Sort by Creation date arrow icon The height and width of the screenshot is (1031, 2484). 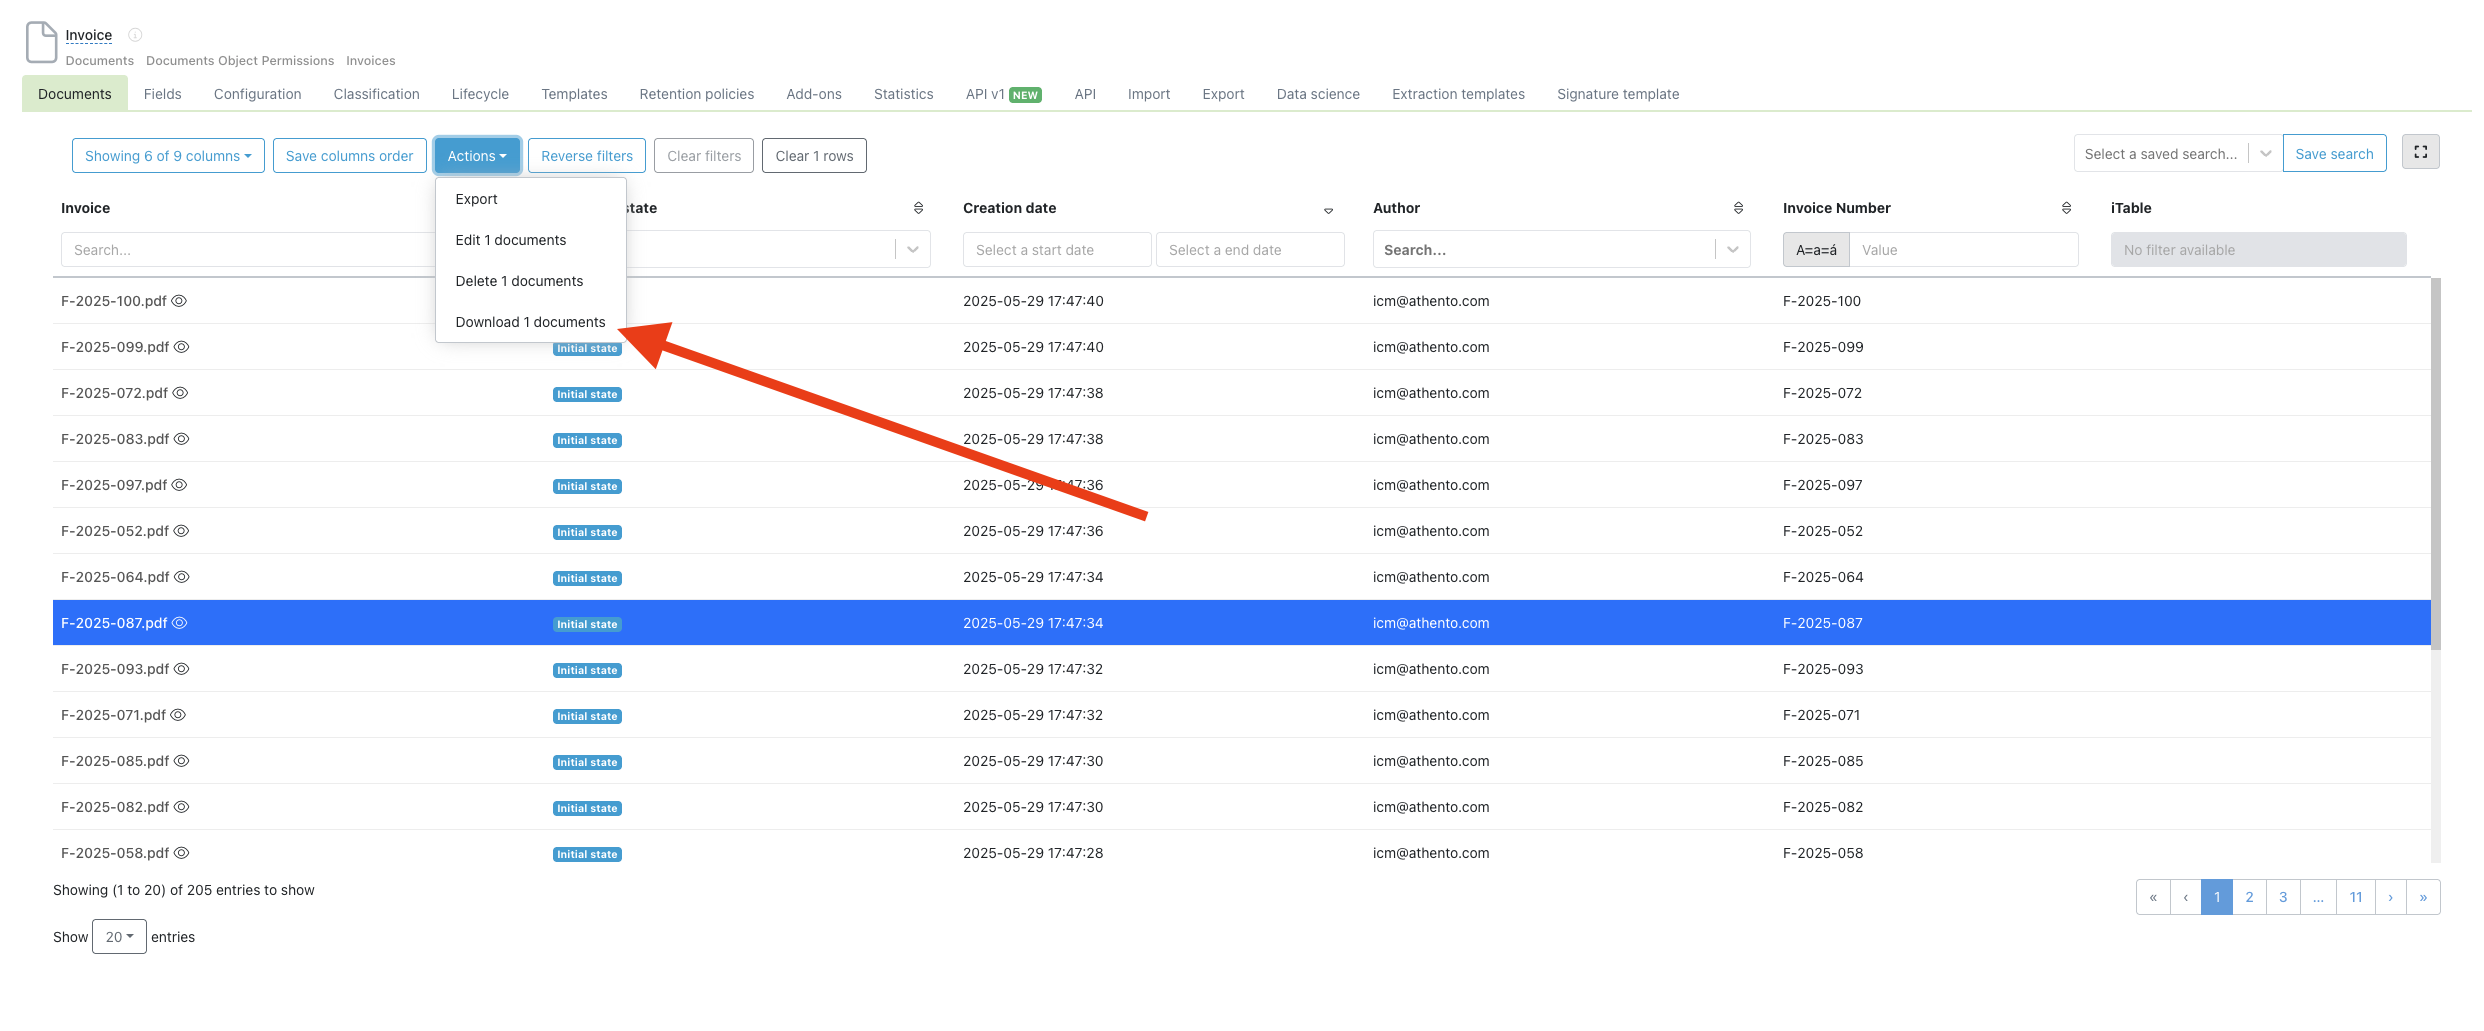click(x=1328, y=210)
